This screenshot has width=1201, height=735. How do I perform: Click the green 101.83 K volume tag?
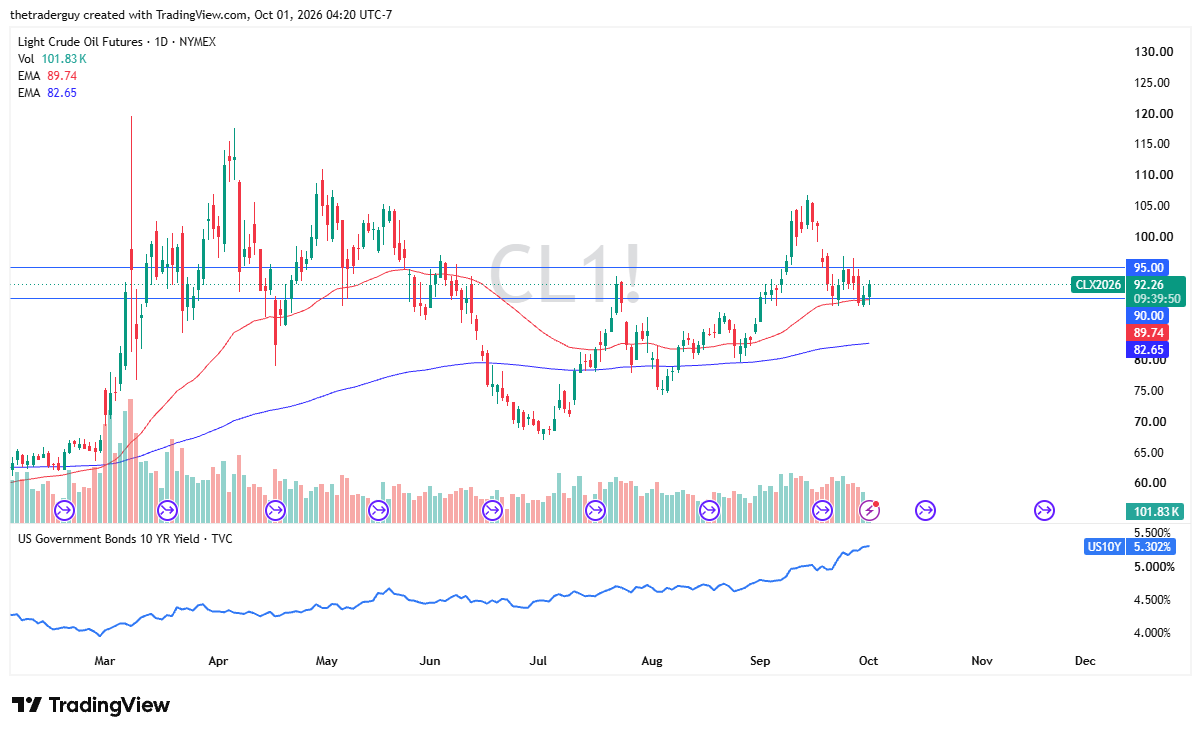(1155, 512)
